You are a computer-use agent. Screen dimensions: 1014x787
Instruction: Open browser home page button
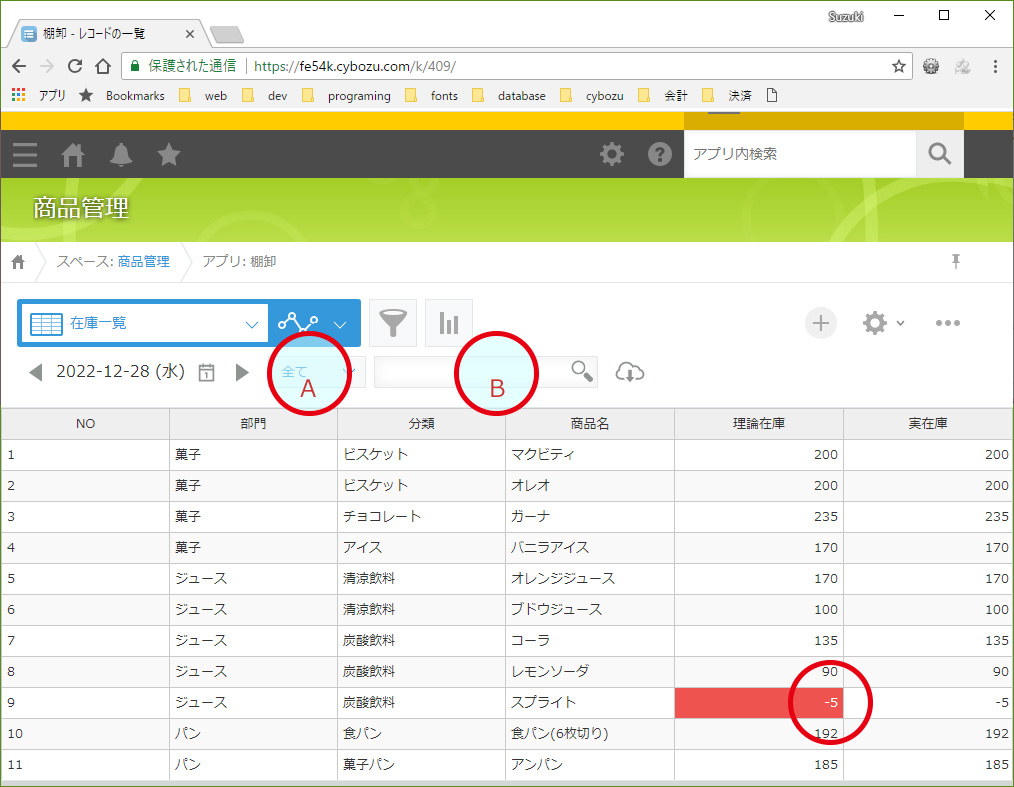point(103,66)
